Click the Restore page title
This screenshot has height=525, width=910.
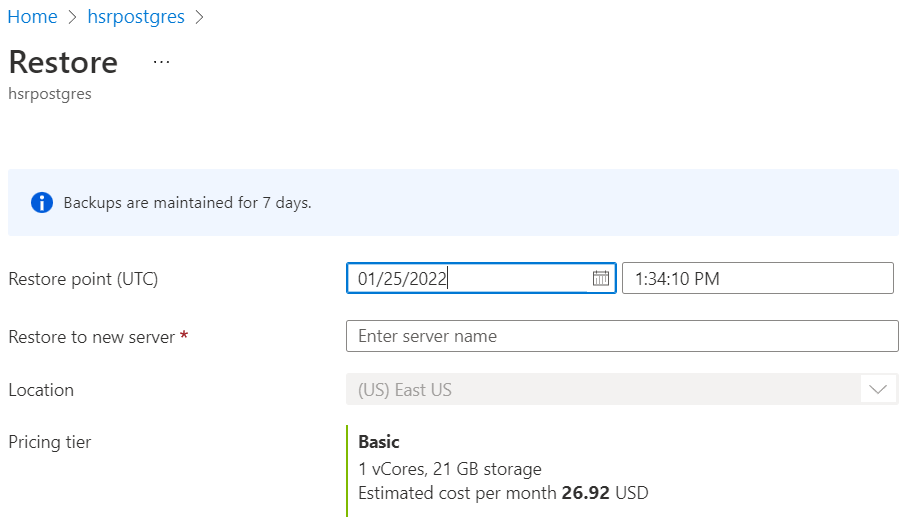pyautogui.click(x=63, y=62)
